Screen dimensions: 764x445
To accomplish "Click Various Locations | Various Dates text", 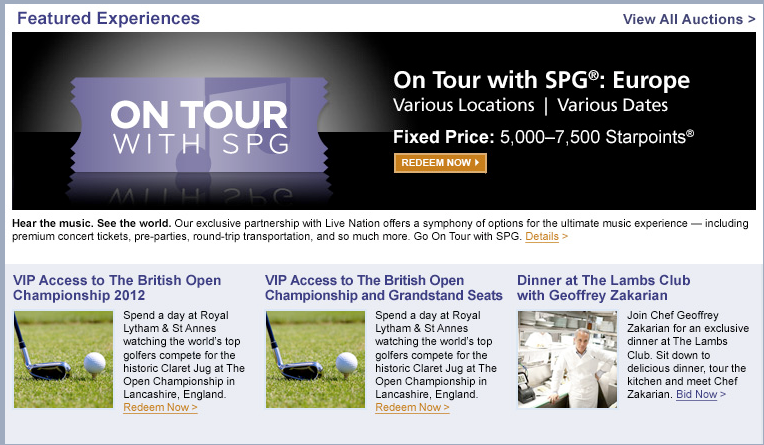I will [x=530, y=105].
